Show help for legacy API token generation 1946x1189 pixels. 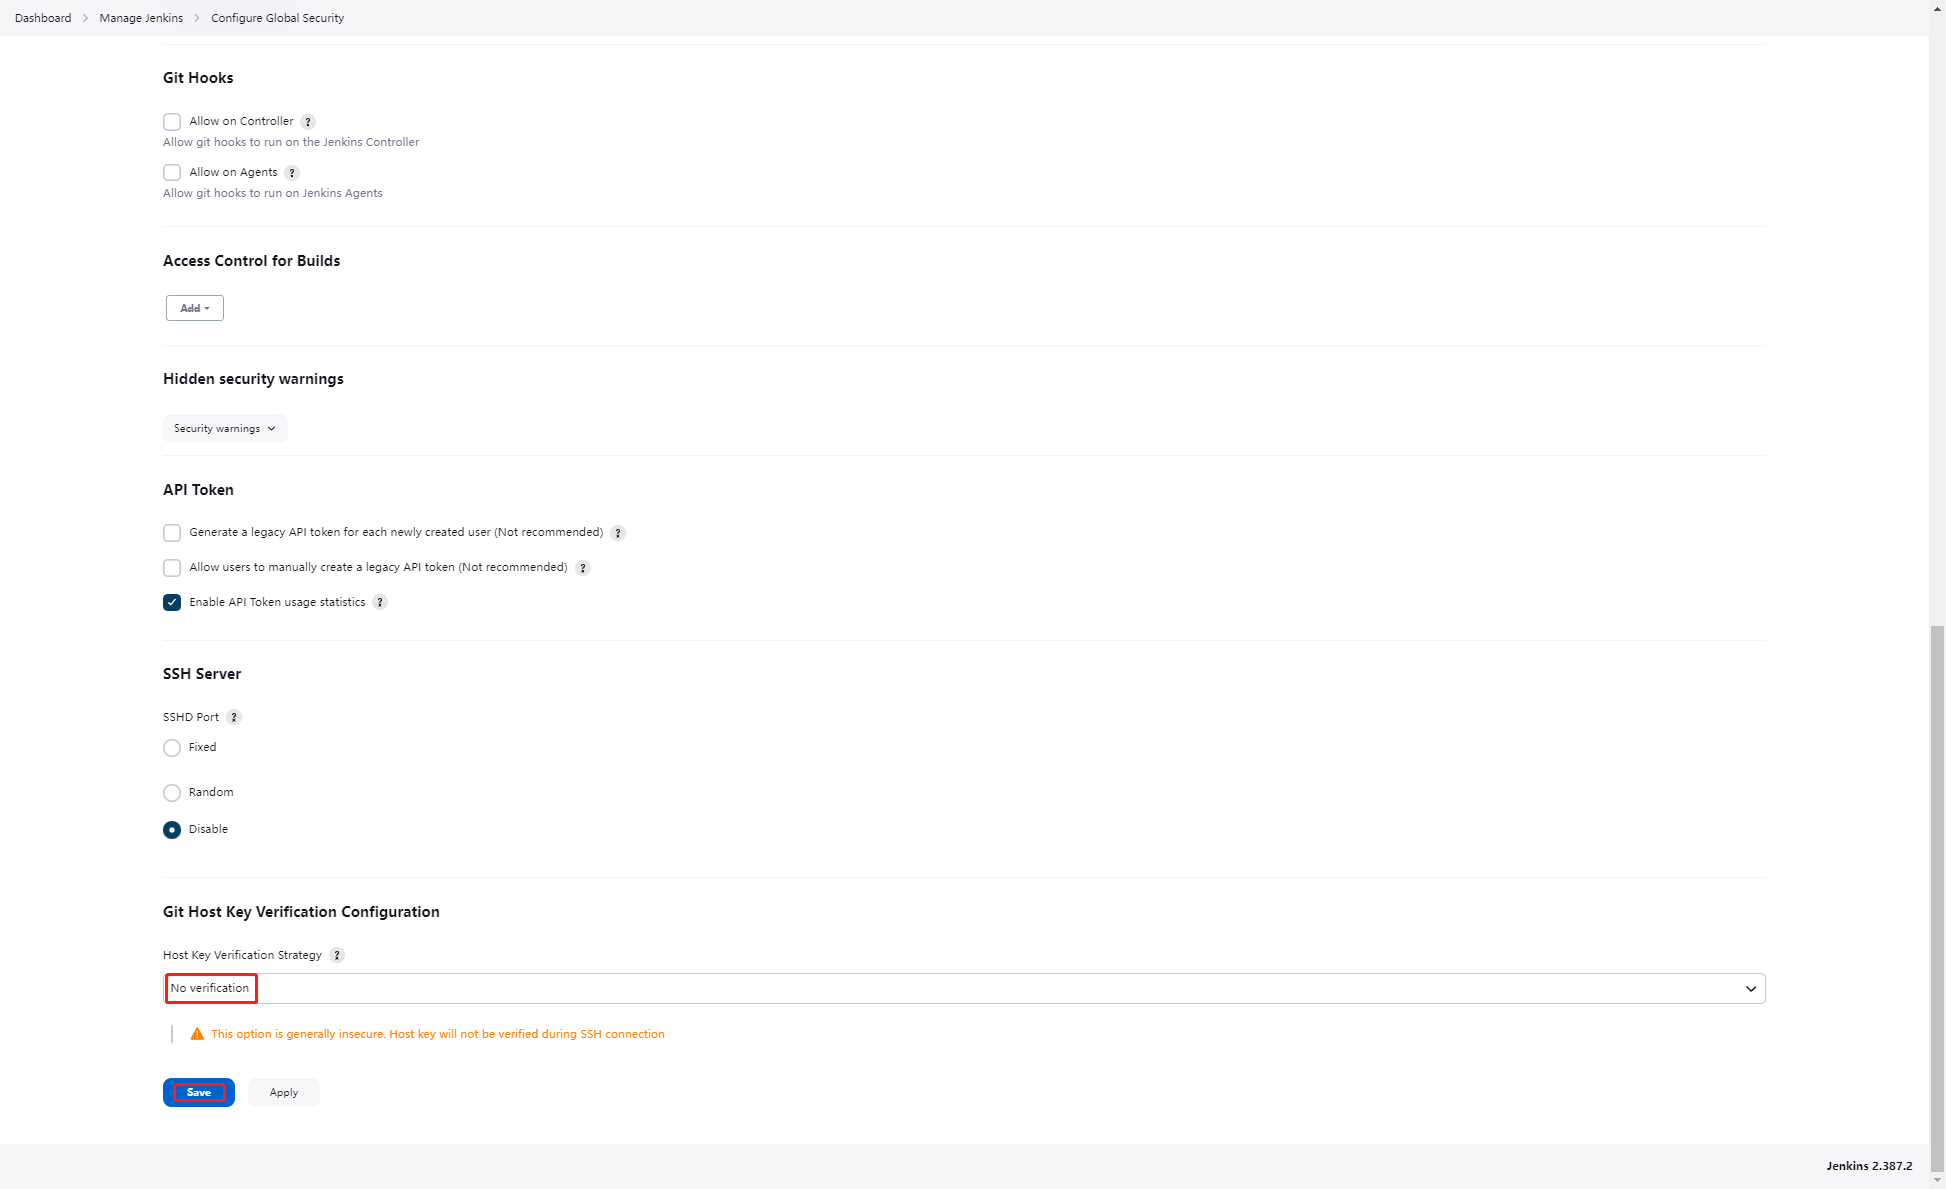[618, 533]
